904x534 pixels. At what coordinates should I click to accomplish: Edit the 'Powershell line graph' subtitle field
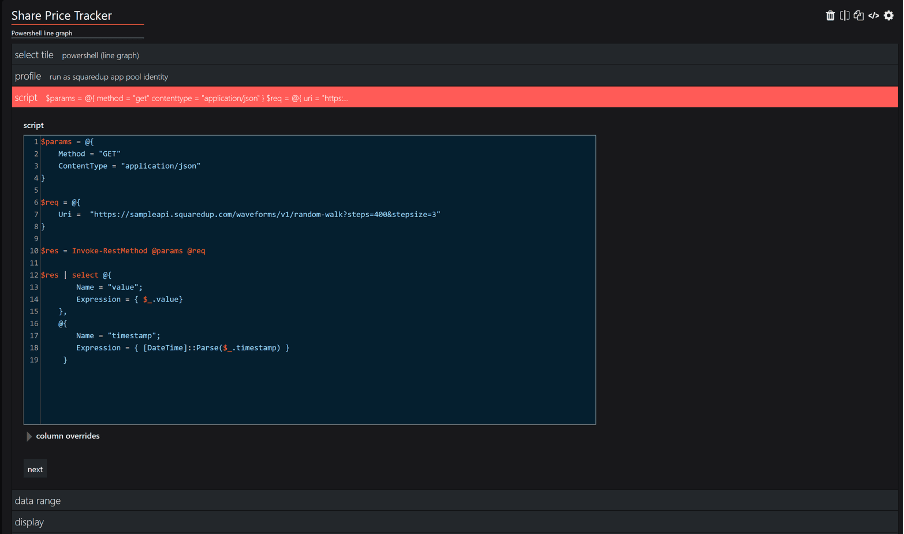[x=77, y=33]
